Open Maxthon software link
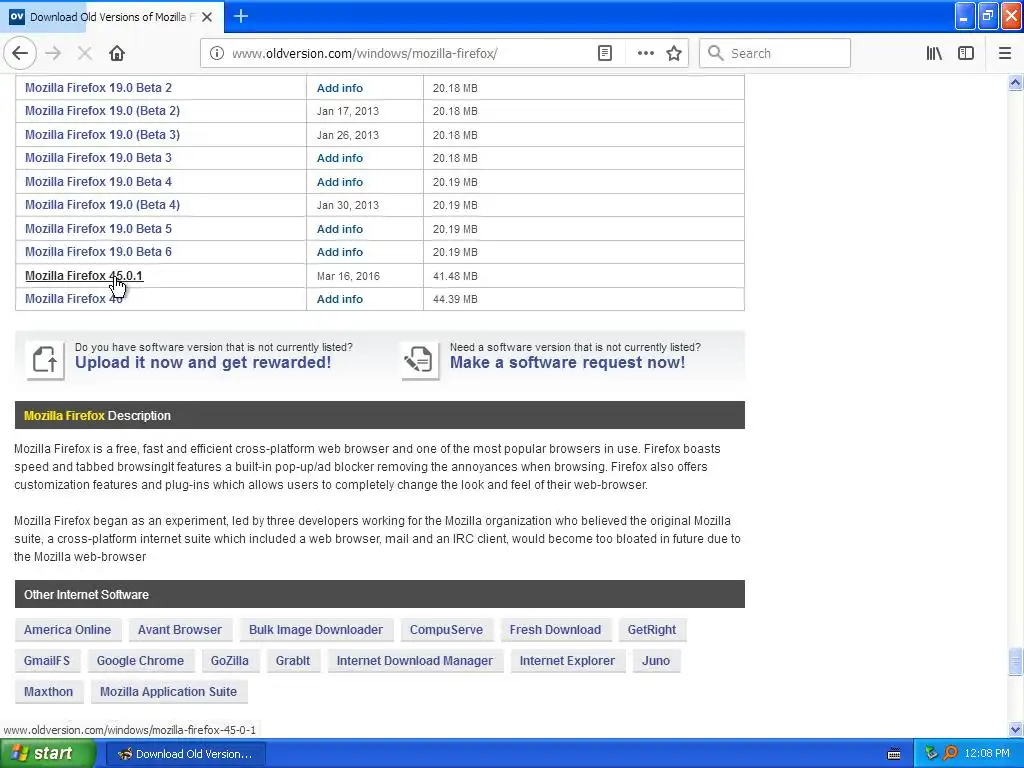1024x768 pixels. pyautogui.click(x=48, y=692)
